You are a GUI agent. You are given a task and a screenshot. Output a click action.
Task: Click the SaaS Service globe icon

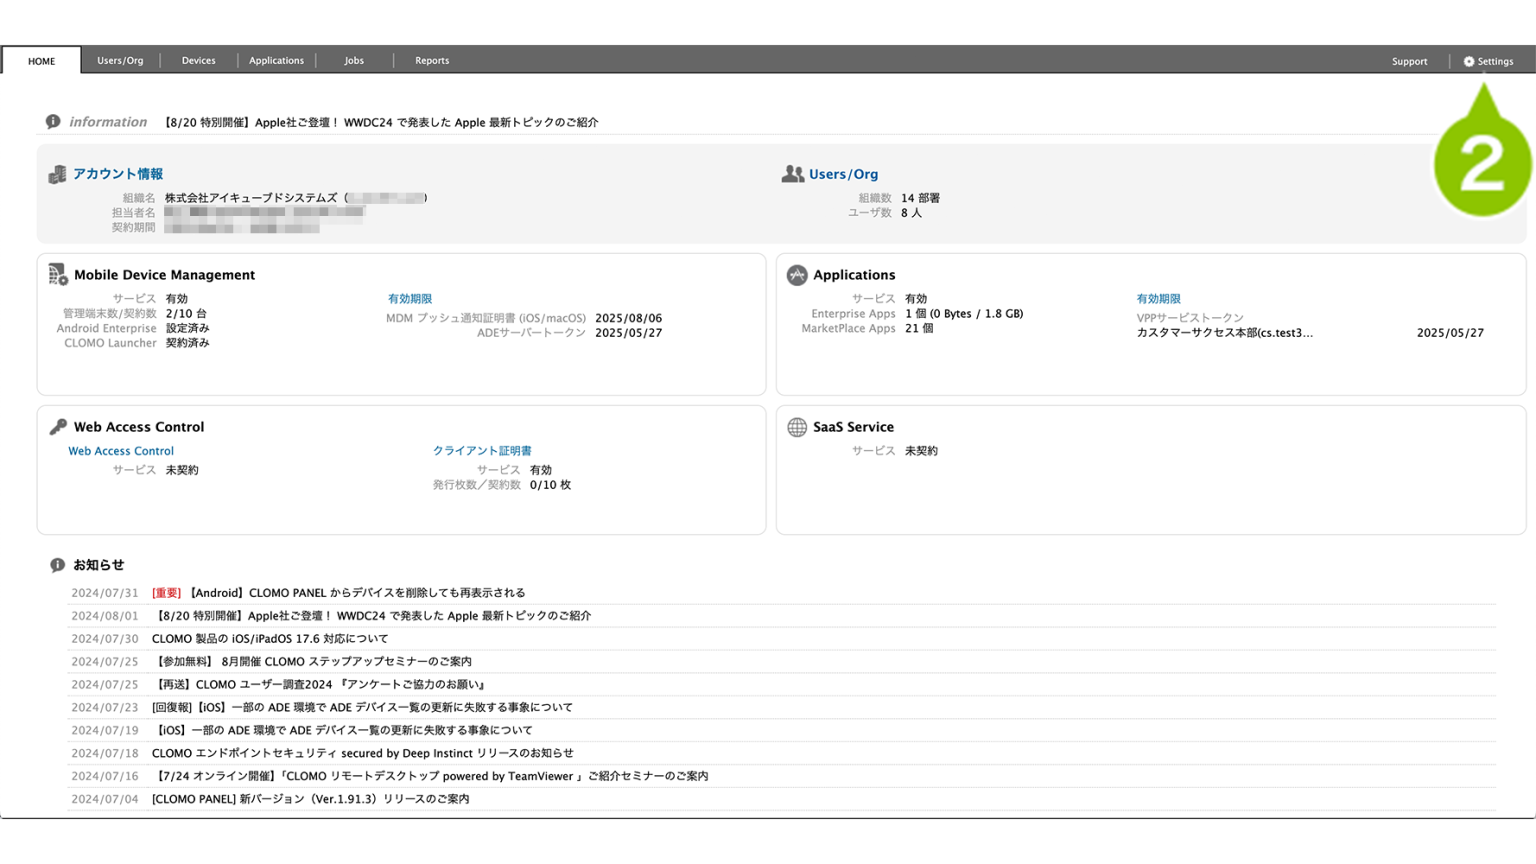(x=797, y=427)
